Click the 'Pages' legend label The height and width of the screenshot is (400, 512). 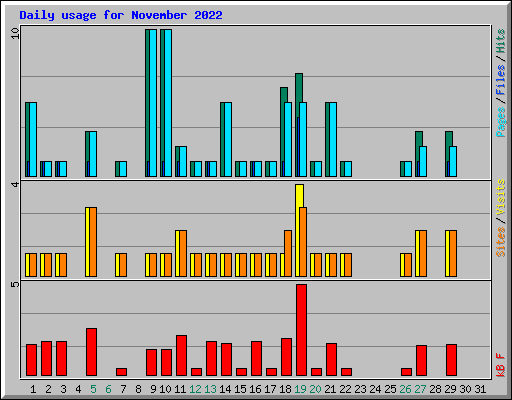pos(500,122)
